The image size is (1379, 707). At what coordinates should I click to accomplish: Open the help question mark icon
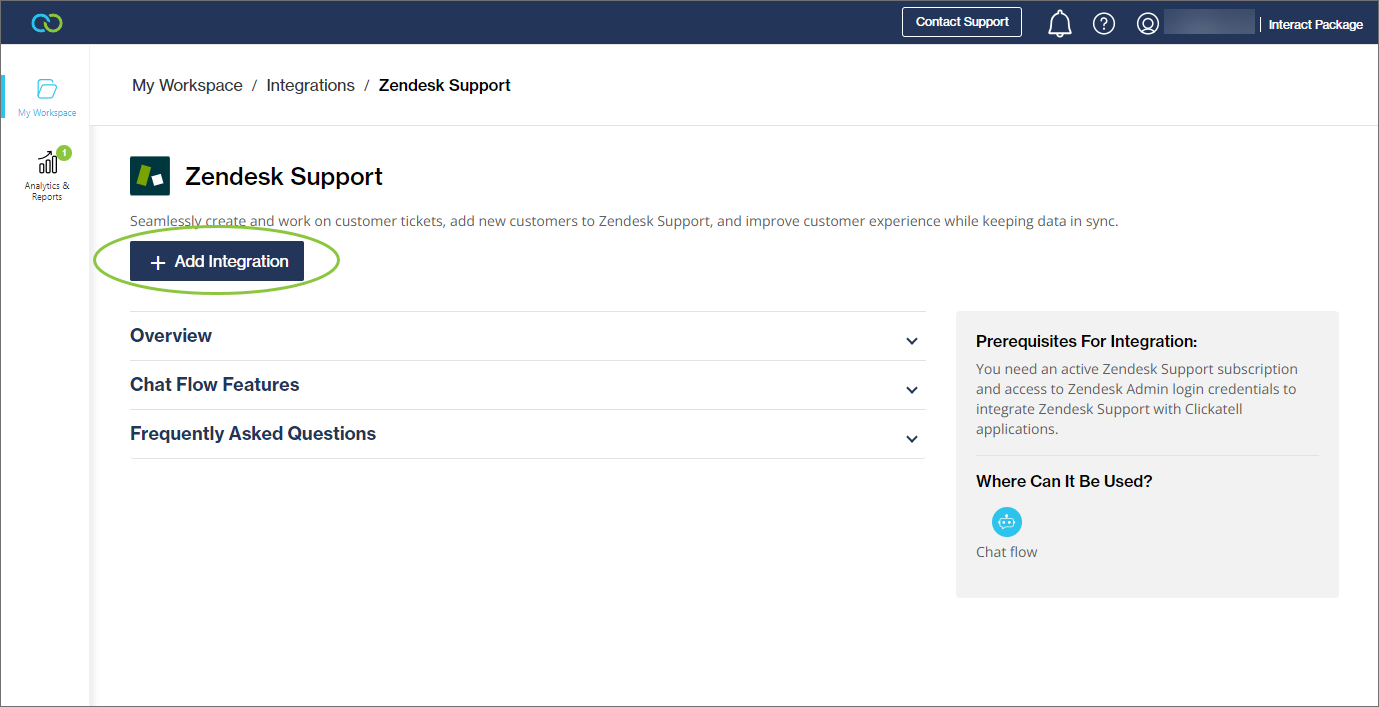click(x=1103, y=23)
